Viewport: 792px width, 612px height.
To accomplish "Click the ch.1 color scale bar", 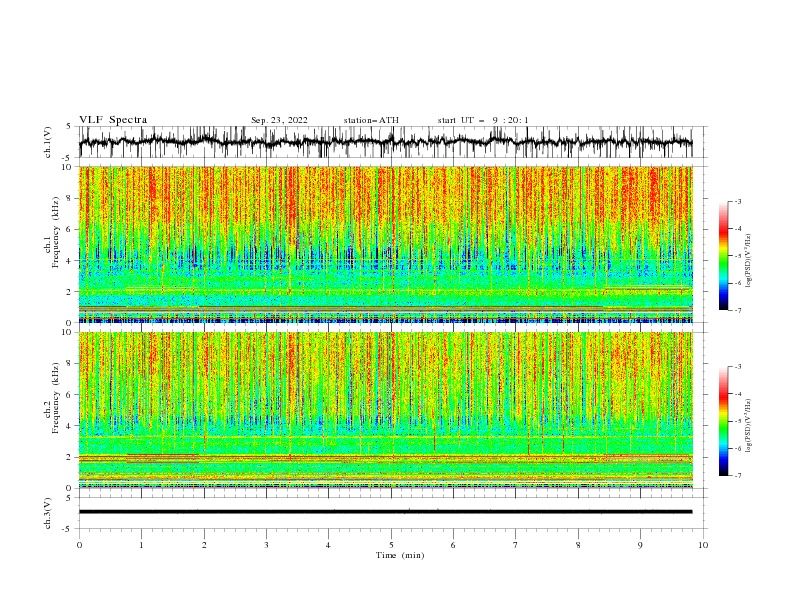I will pyautogui.click(x=723, y=256).
